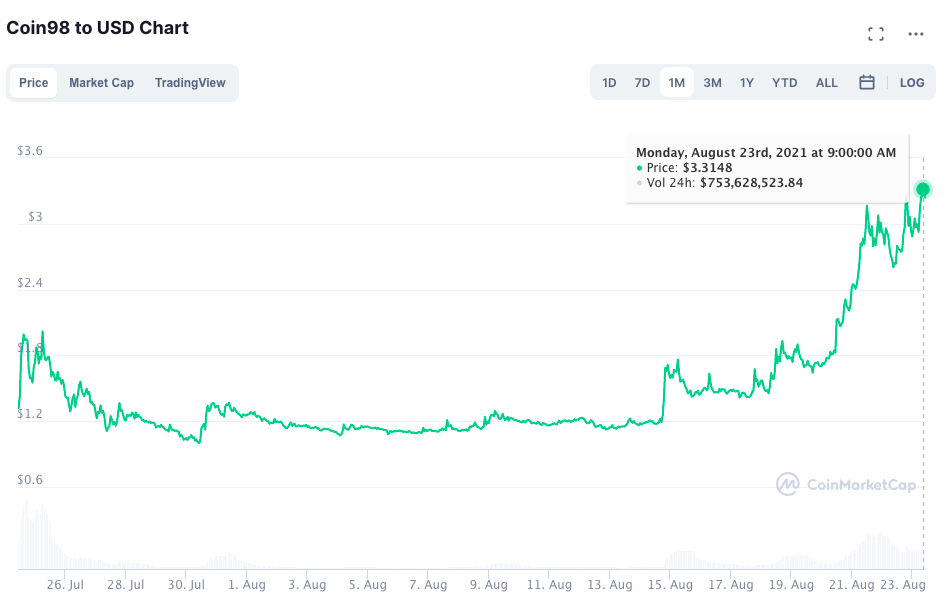The height and width of the screenshot is (594, 945).
Task: Show the ALL time range
Action: [x=827, y=83]
